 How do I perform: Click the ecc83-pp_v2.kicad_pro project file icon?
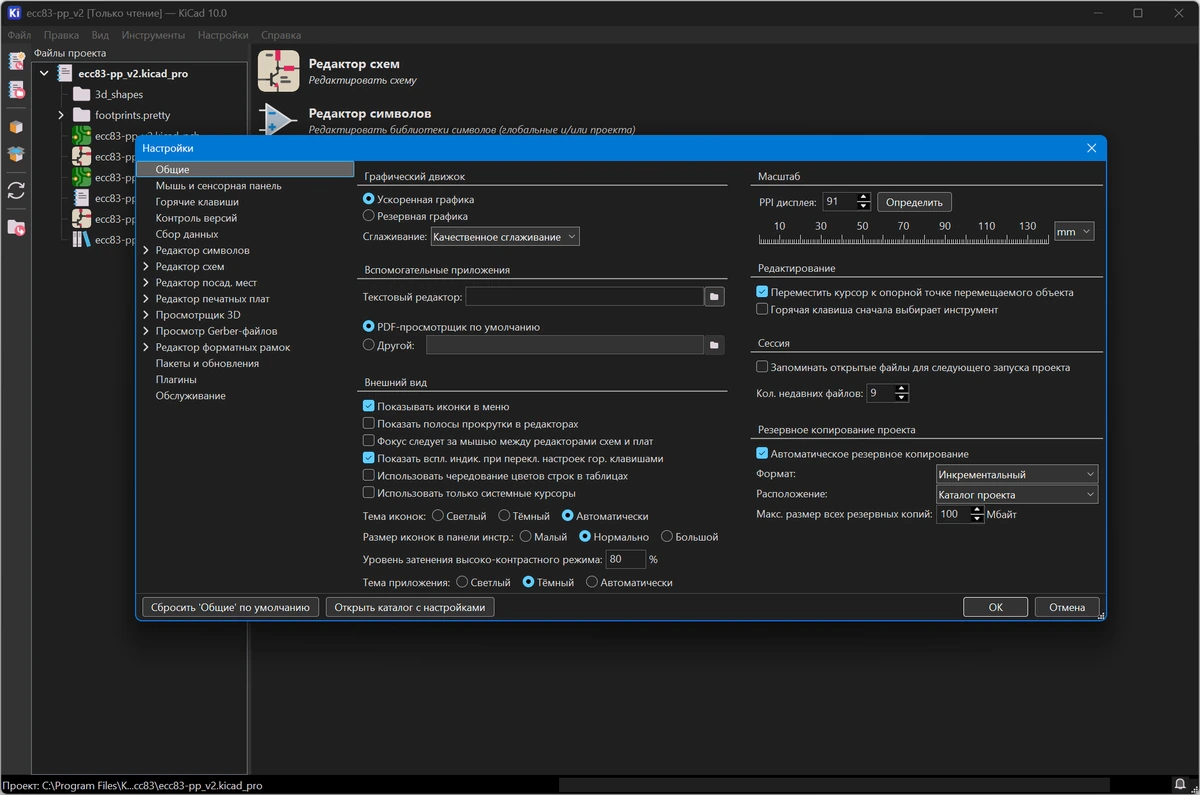click(66, 73)
